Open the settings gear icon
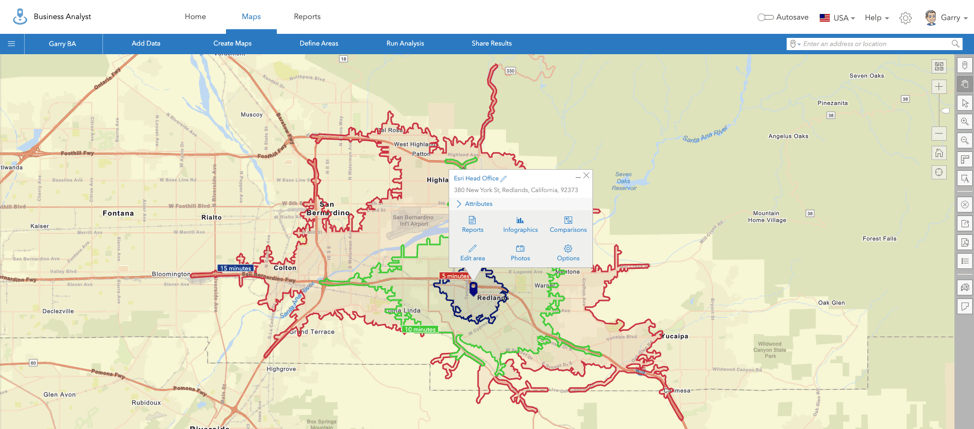Image resolution: width=974 pixels, height=429 pixels. 905,18
